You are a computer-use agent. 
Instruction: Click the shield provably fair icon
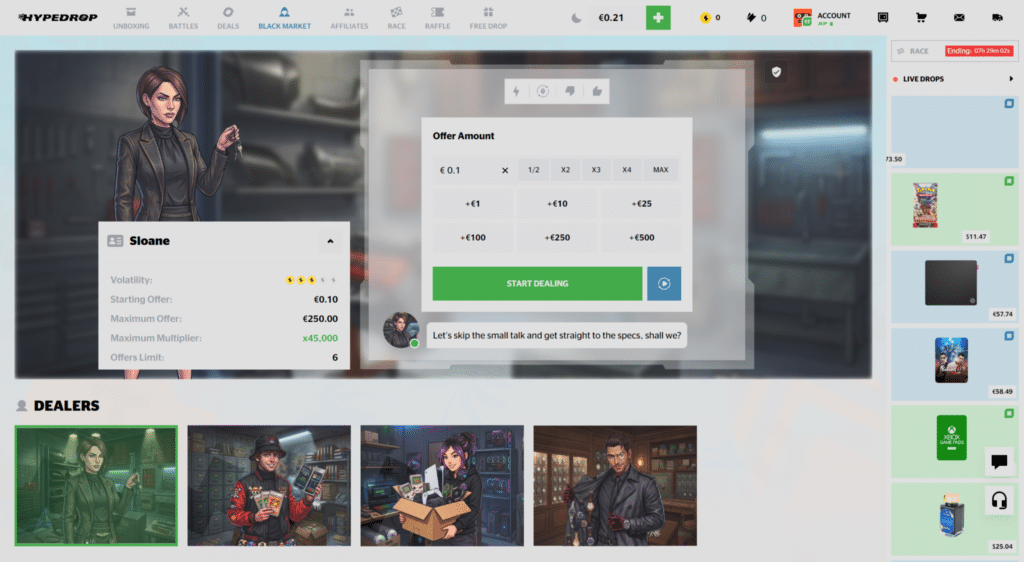pos(776,72)
